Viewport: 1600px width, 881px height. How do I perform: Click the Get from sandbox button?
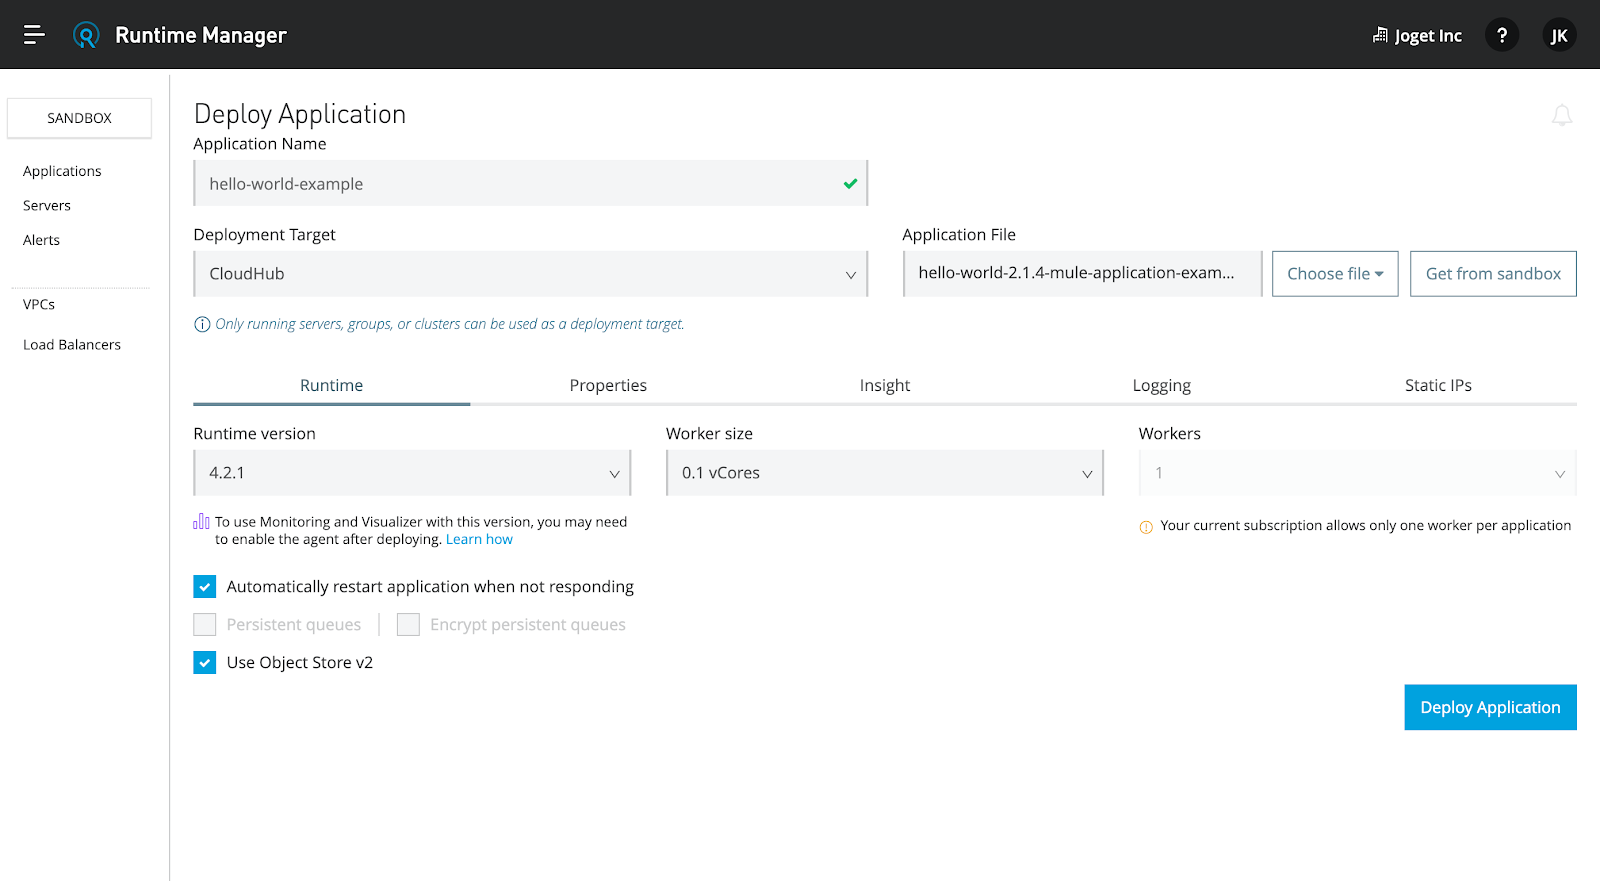pyautogui.click(x=1493, y=274)
